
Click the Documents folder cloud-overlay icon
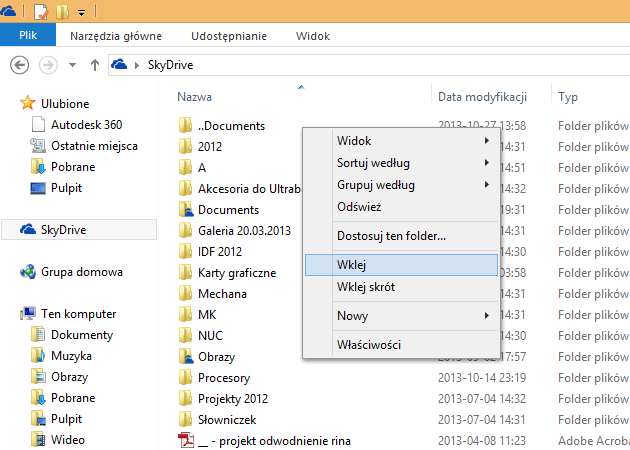coord(186,209)
